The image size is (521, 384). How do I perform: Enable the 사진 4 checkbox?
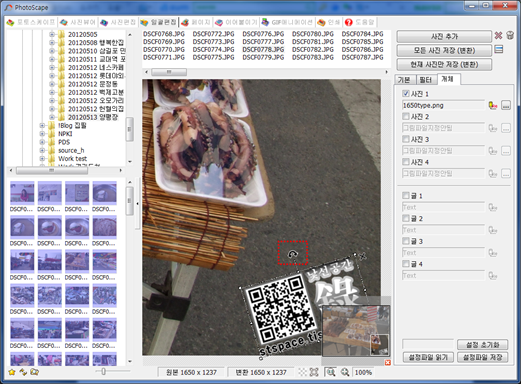[406, 162]
